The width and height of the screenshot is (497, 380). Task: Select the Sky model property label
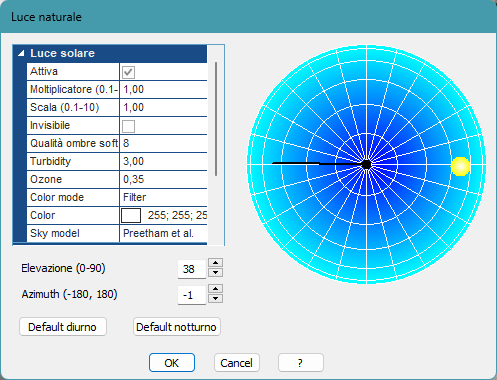(55, 233)
